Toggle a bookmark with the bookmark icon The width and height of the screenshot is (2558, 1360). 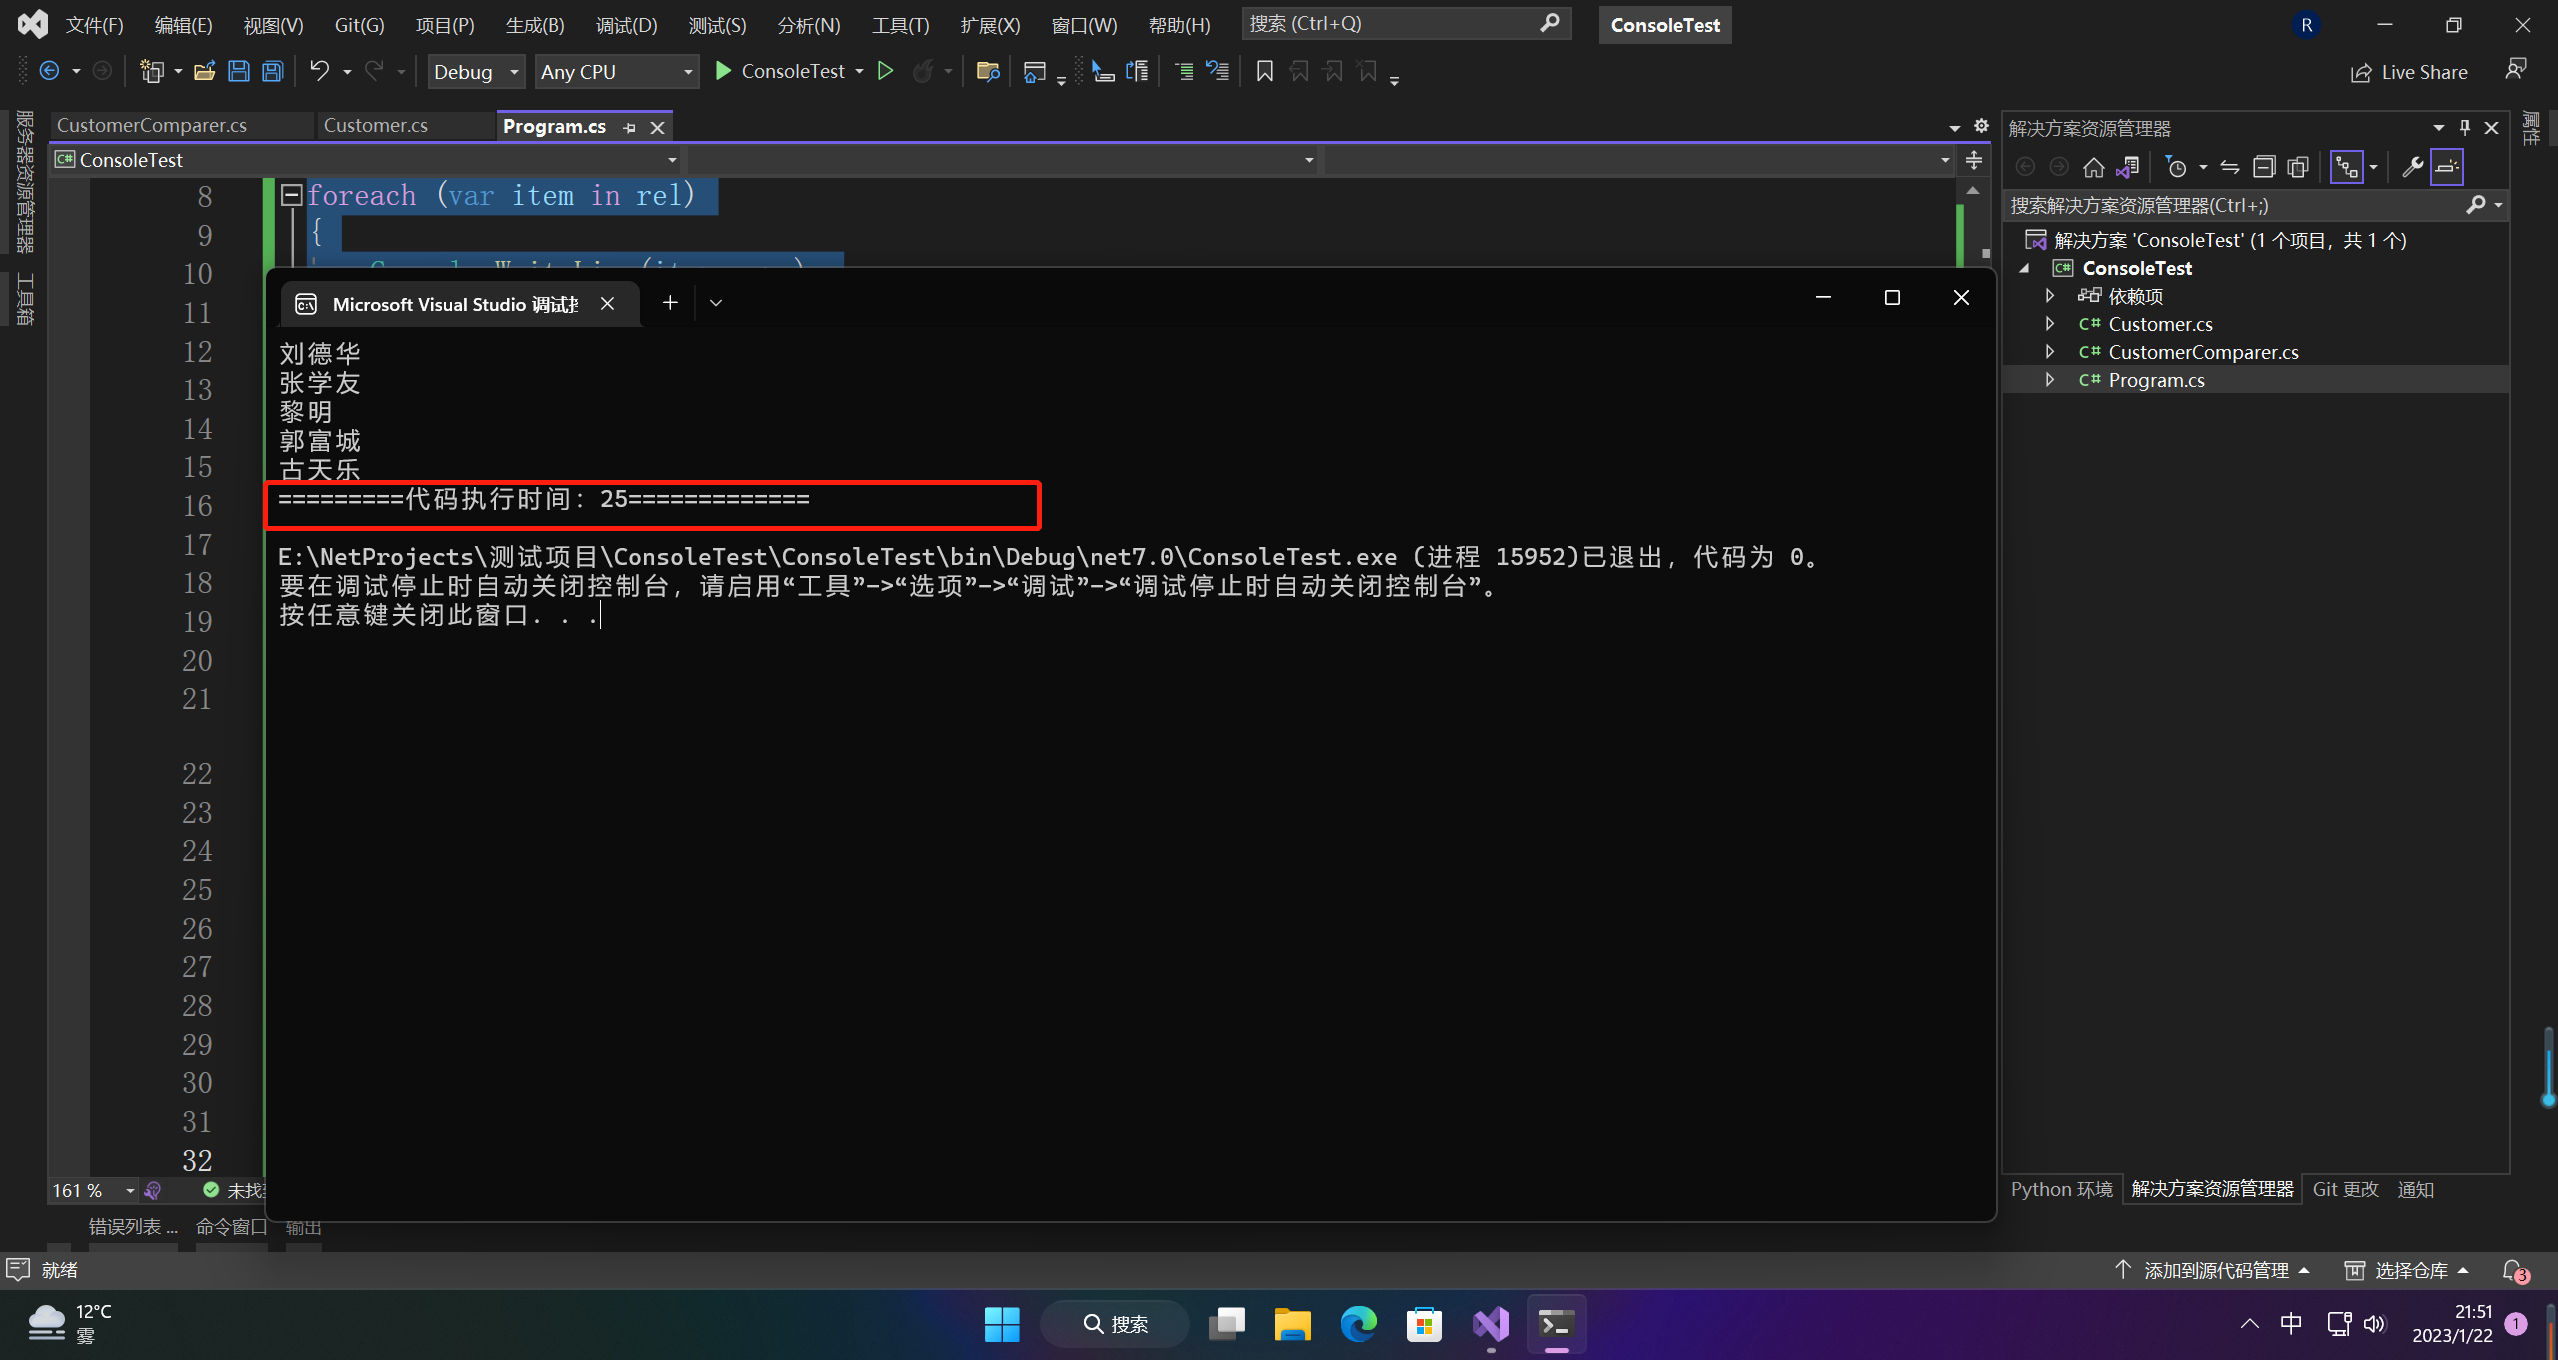1264,71
